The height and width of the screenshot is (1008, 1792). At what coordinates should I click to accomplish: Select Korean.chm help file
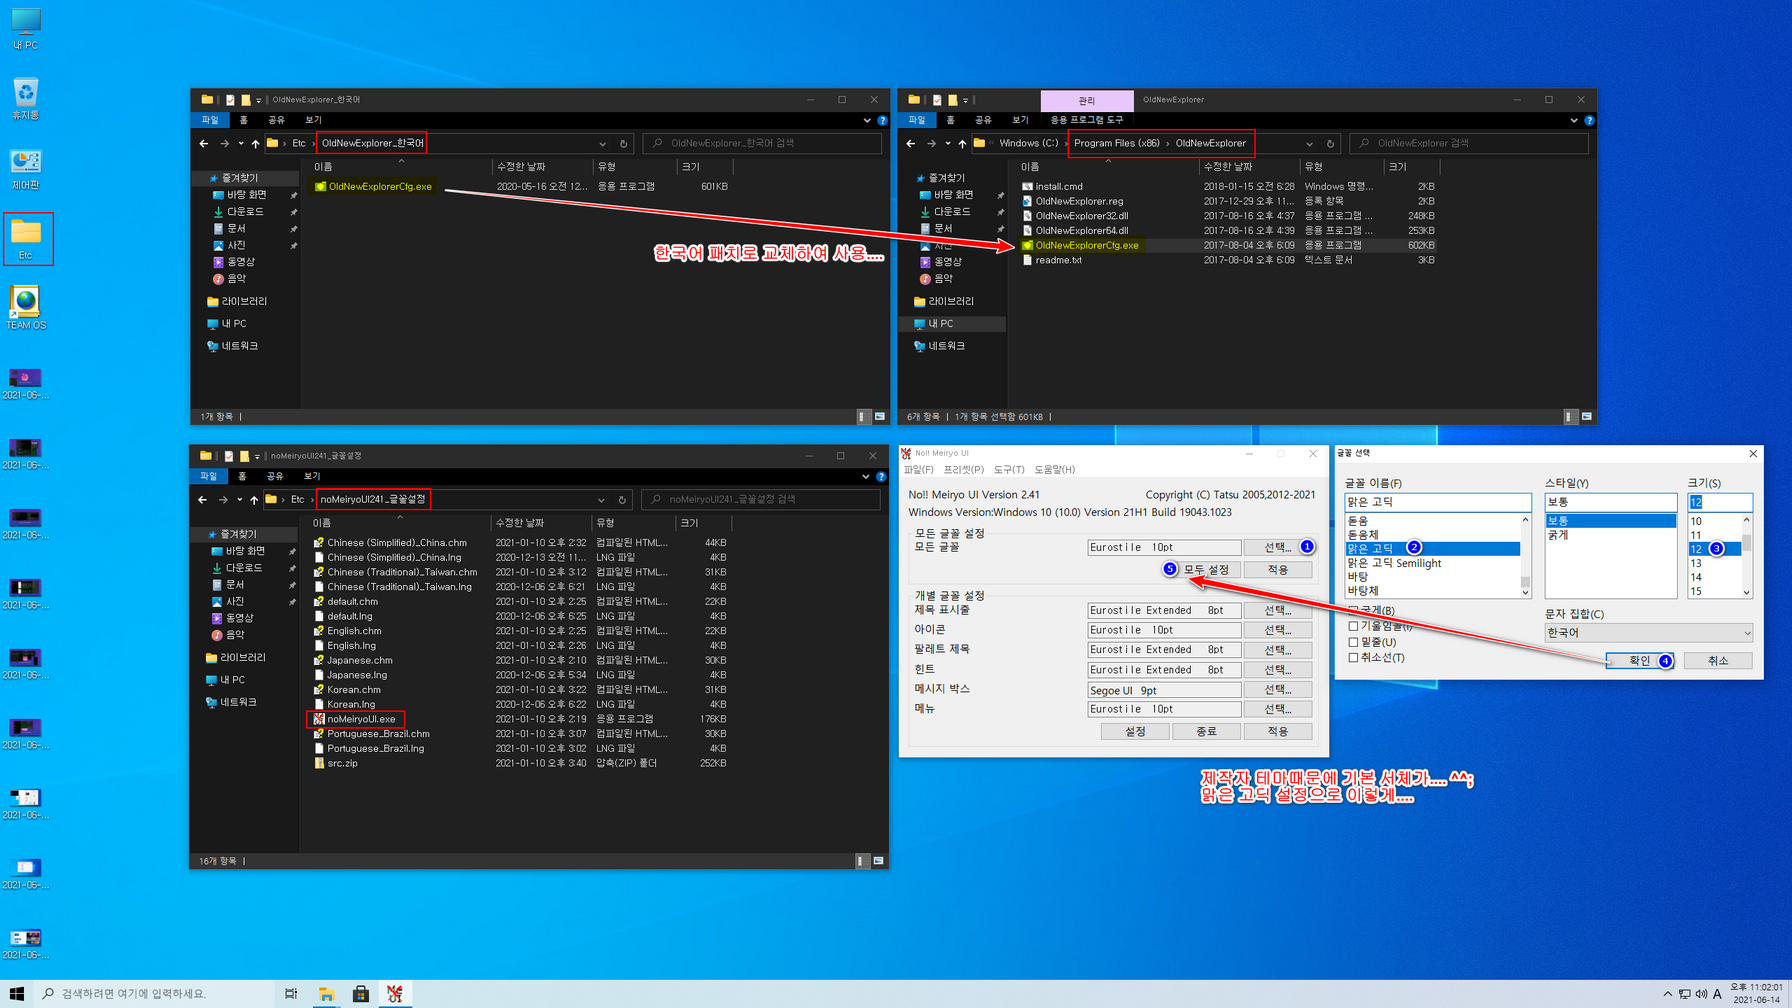coord(353,689)
